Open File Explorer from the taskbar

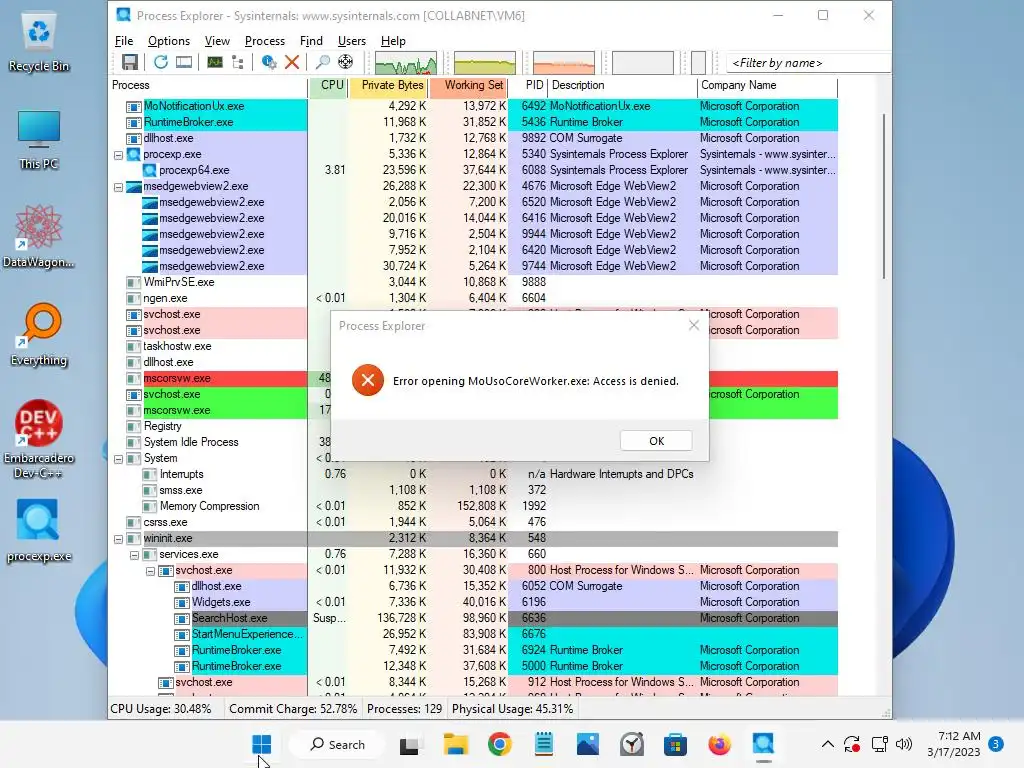click(x=455, y=744)
